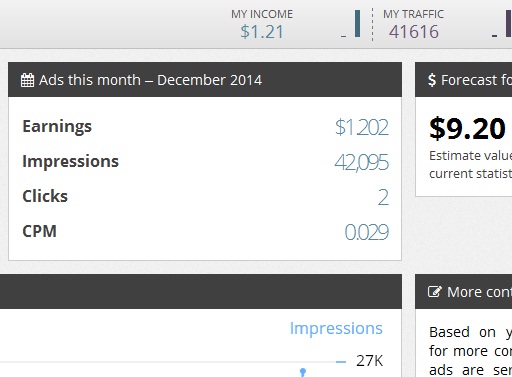Click the Forecast panel header
The height and width of the screenshot is (377, 512).
coord(463,80)
